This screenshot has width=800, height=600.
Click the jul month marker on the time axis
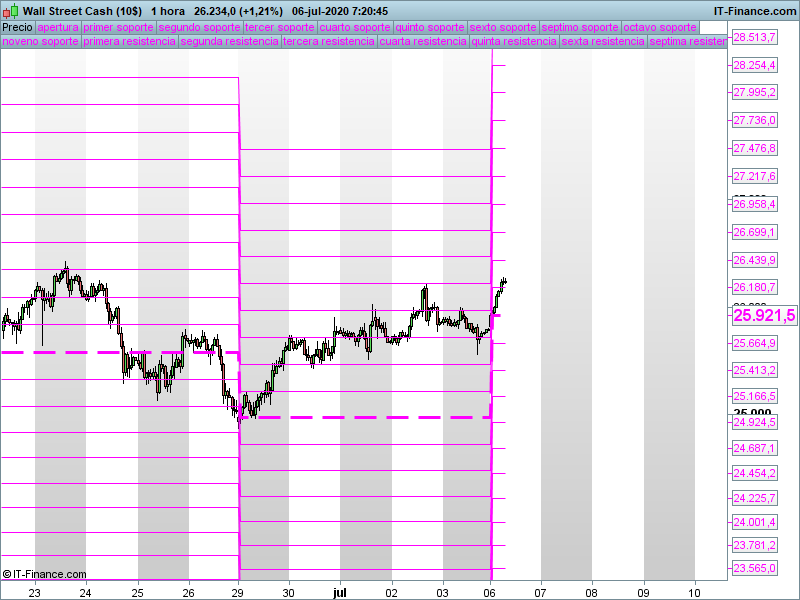click(x=340, y=593)
